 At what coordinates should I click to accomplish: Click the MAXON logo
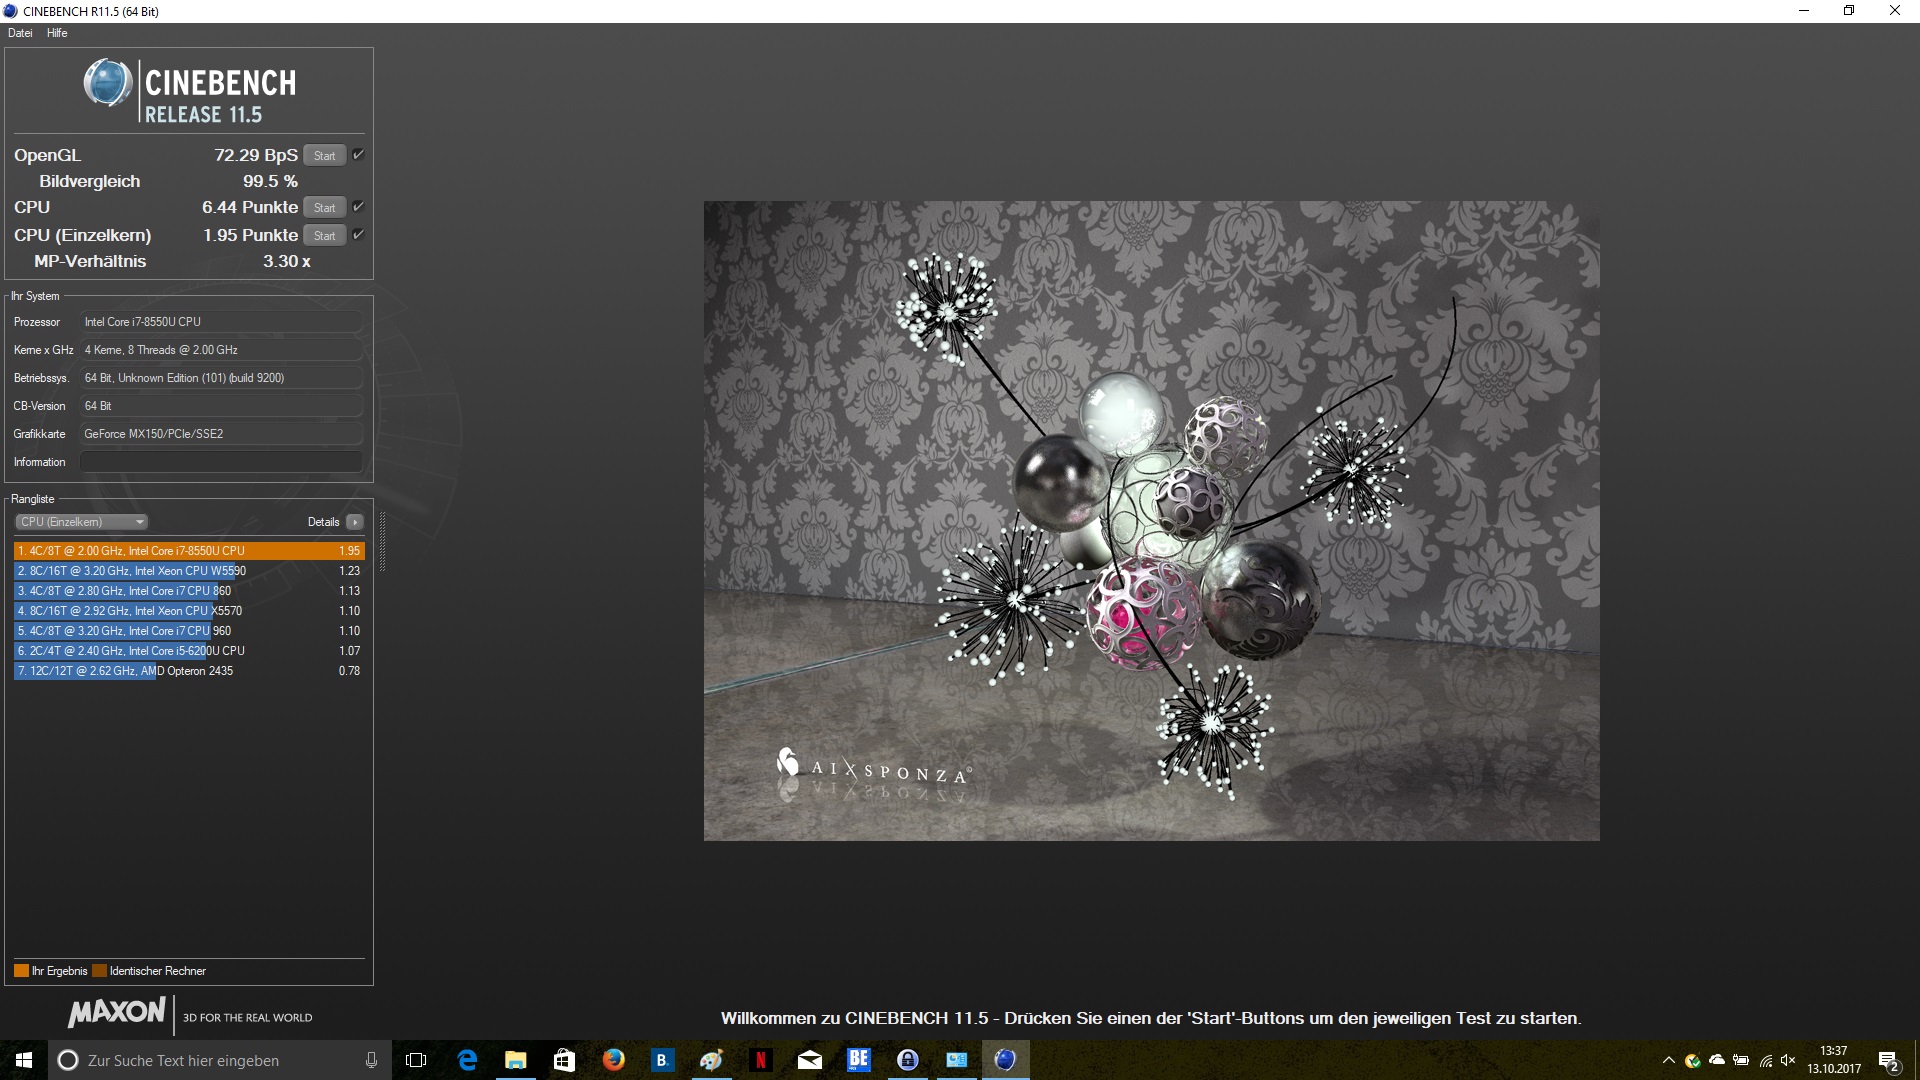pos(117,1012)
